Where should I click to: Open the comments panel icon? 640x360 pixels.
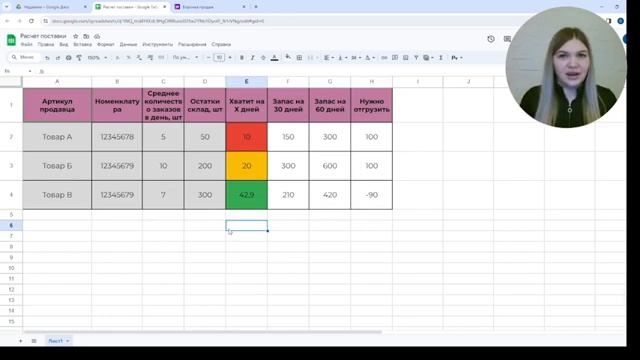(507, 39)
